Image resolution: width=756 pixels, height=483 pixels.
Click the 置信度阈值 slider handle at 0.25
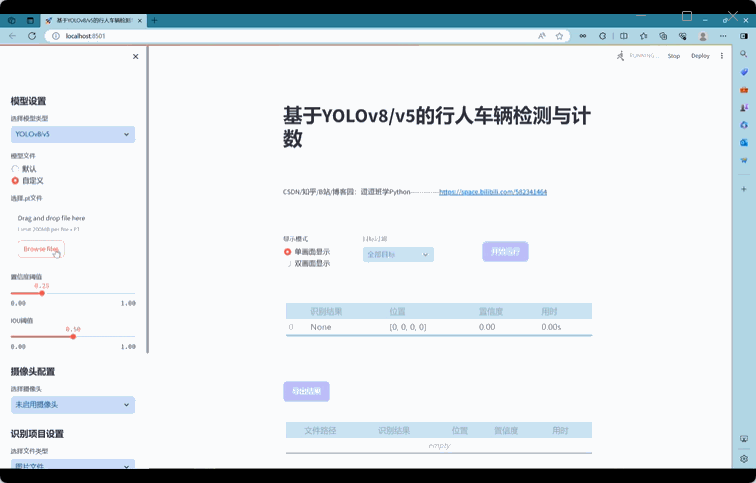tap(42, 293)
